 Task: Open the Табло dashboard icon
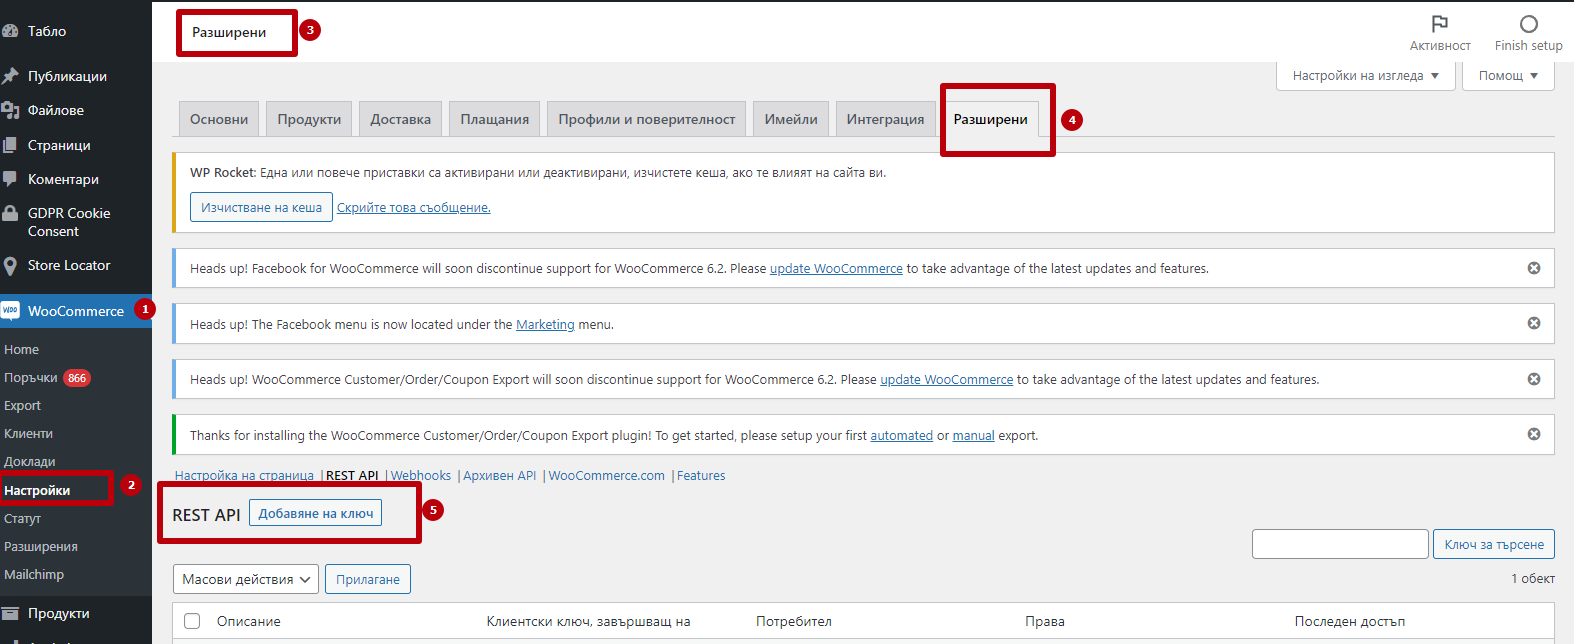(x=10, y=31)
